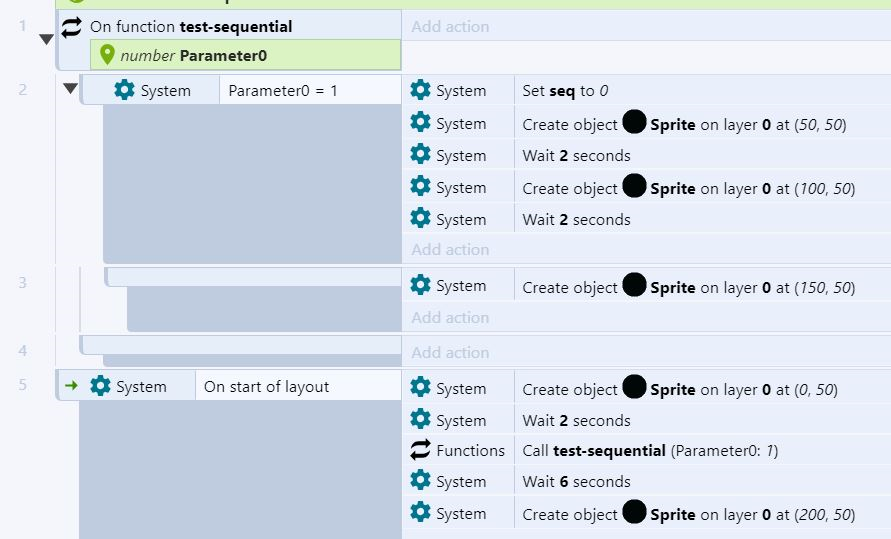The width and height of the screenshot is (891, 539).
Task: Click Add action in event 4
Action: click(450, 352)
